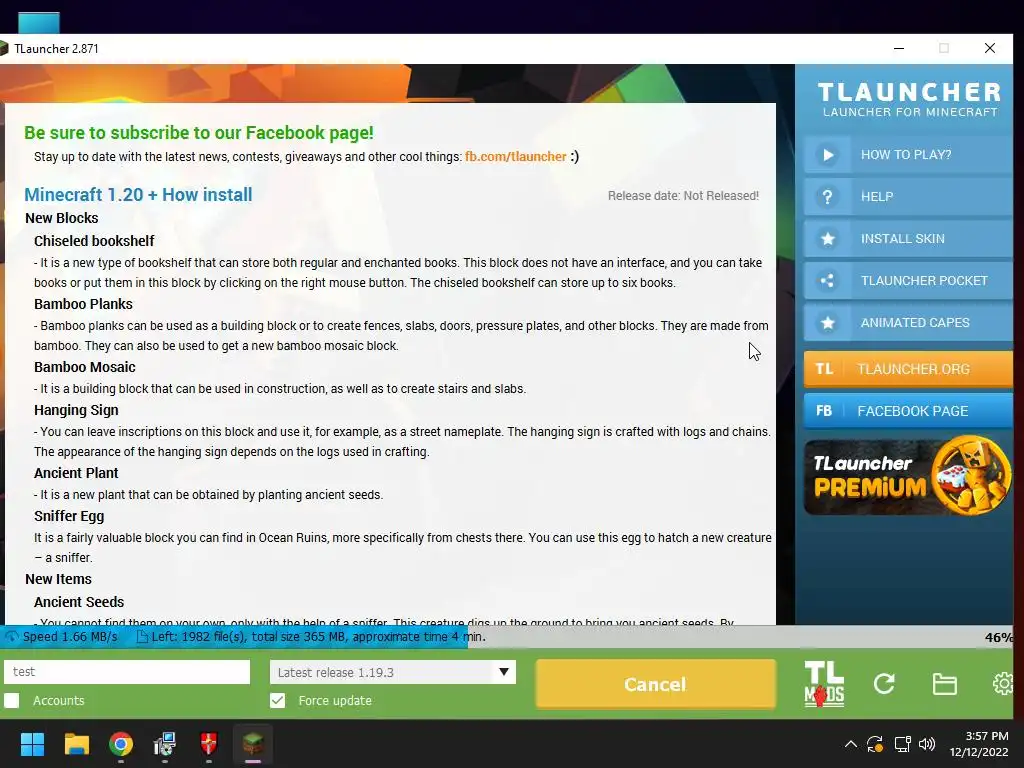Follow the fb.com/tlauncher link

[515, 157]
